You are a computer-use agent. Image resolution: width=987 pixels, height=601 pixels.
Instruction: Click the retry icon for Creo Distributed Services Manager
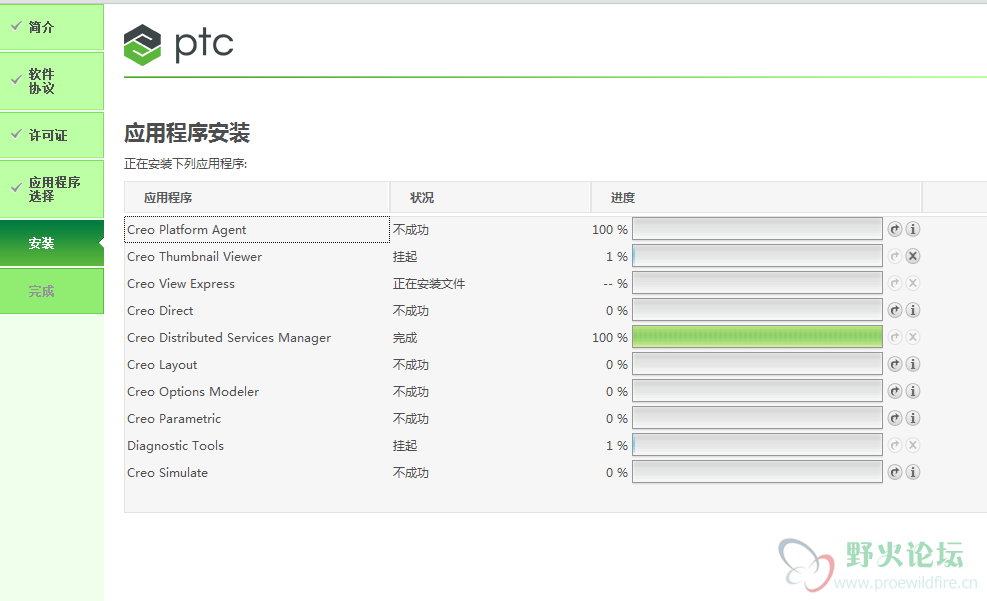tap(894, 337)
